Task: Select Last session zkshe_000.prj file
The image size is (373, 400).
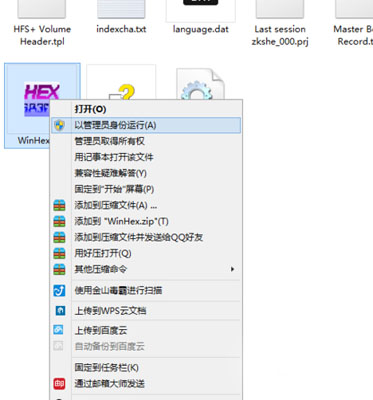Action: point(280,23)
